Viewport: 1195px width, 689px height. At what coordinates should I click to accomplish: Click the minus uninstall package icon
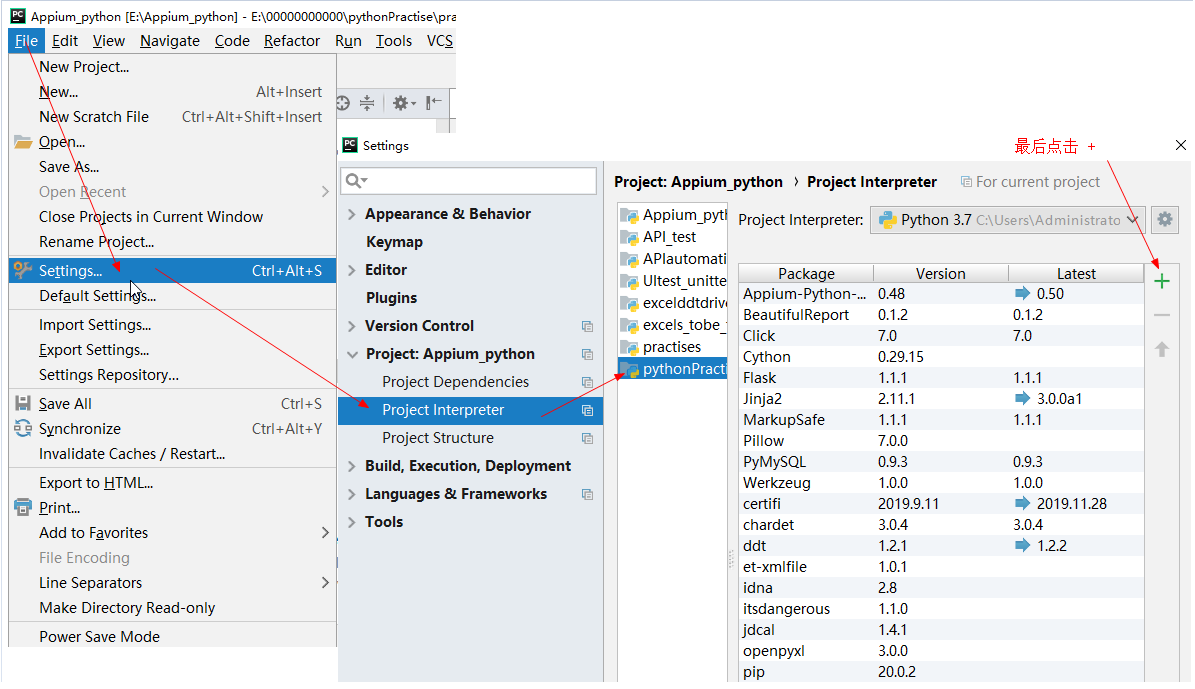coord(1161,315)
